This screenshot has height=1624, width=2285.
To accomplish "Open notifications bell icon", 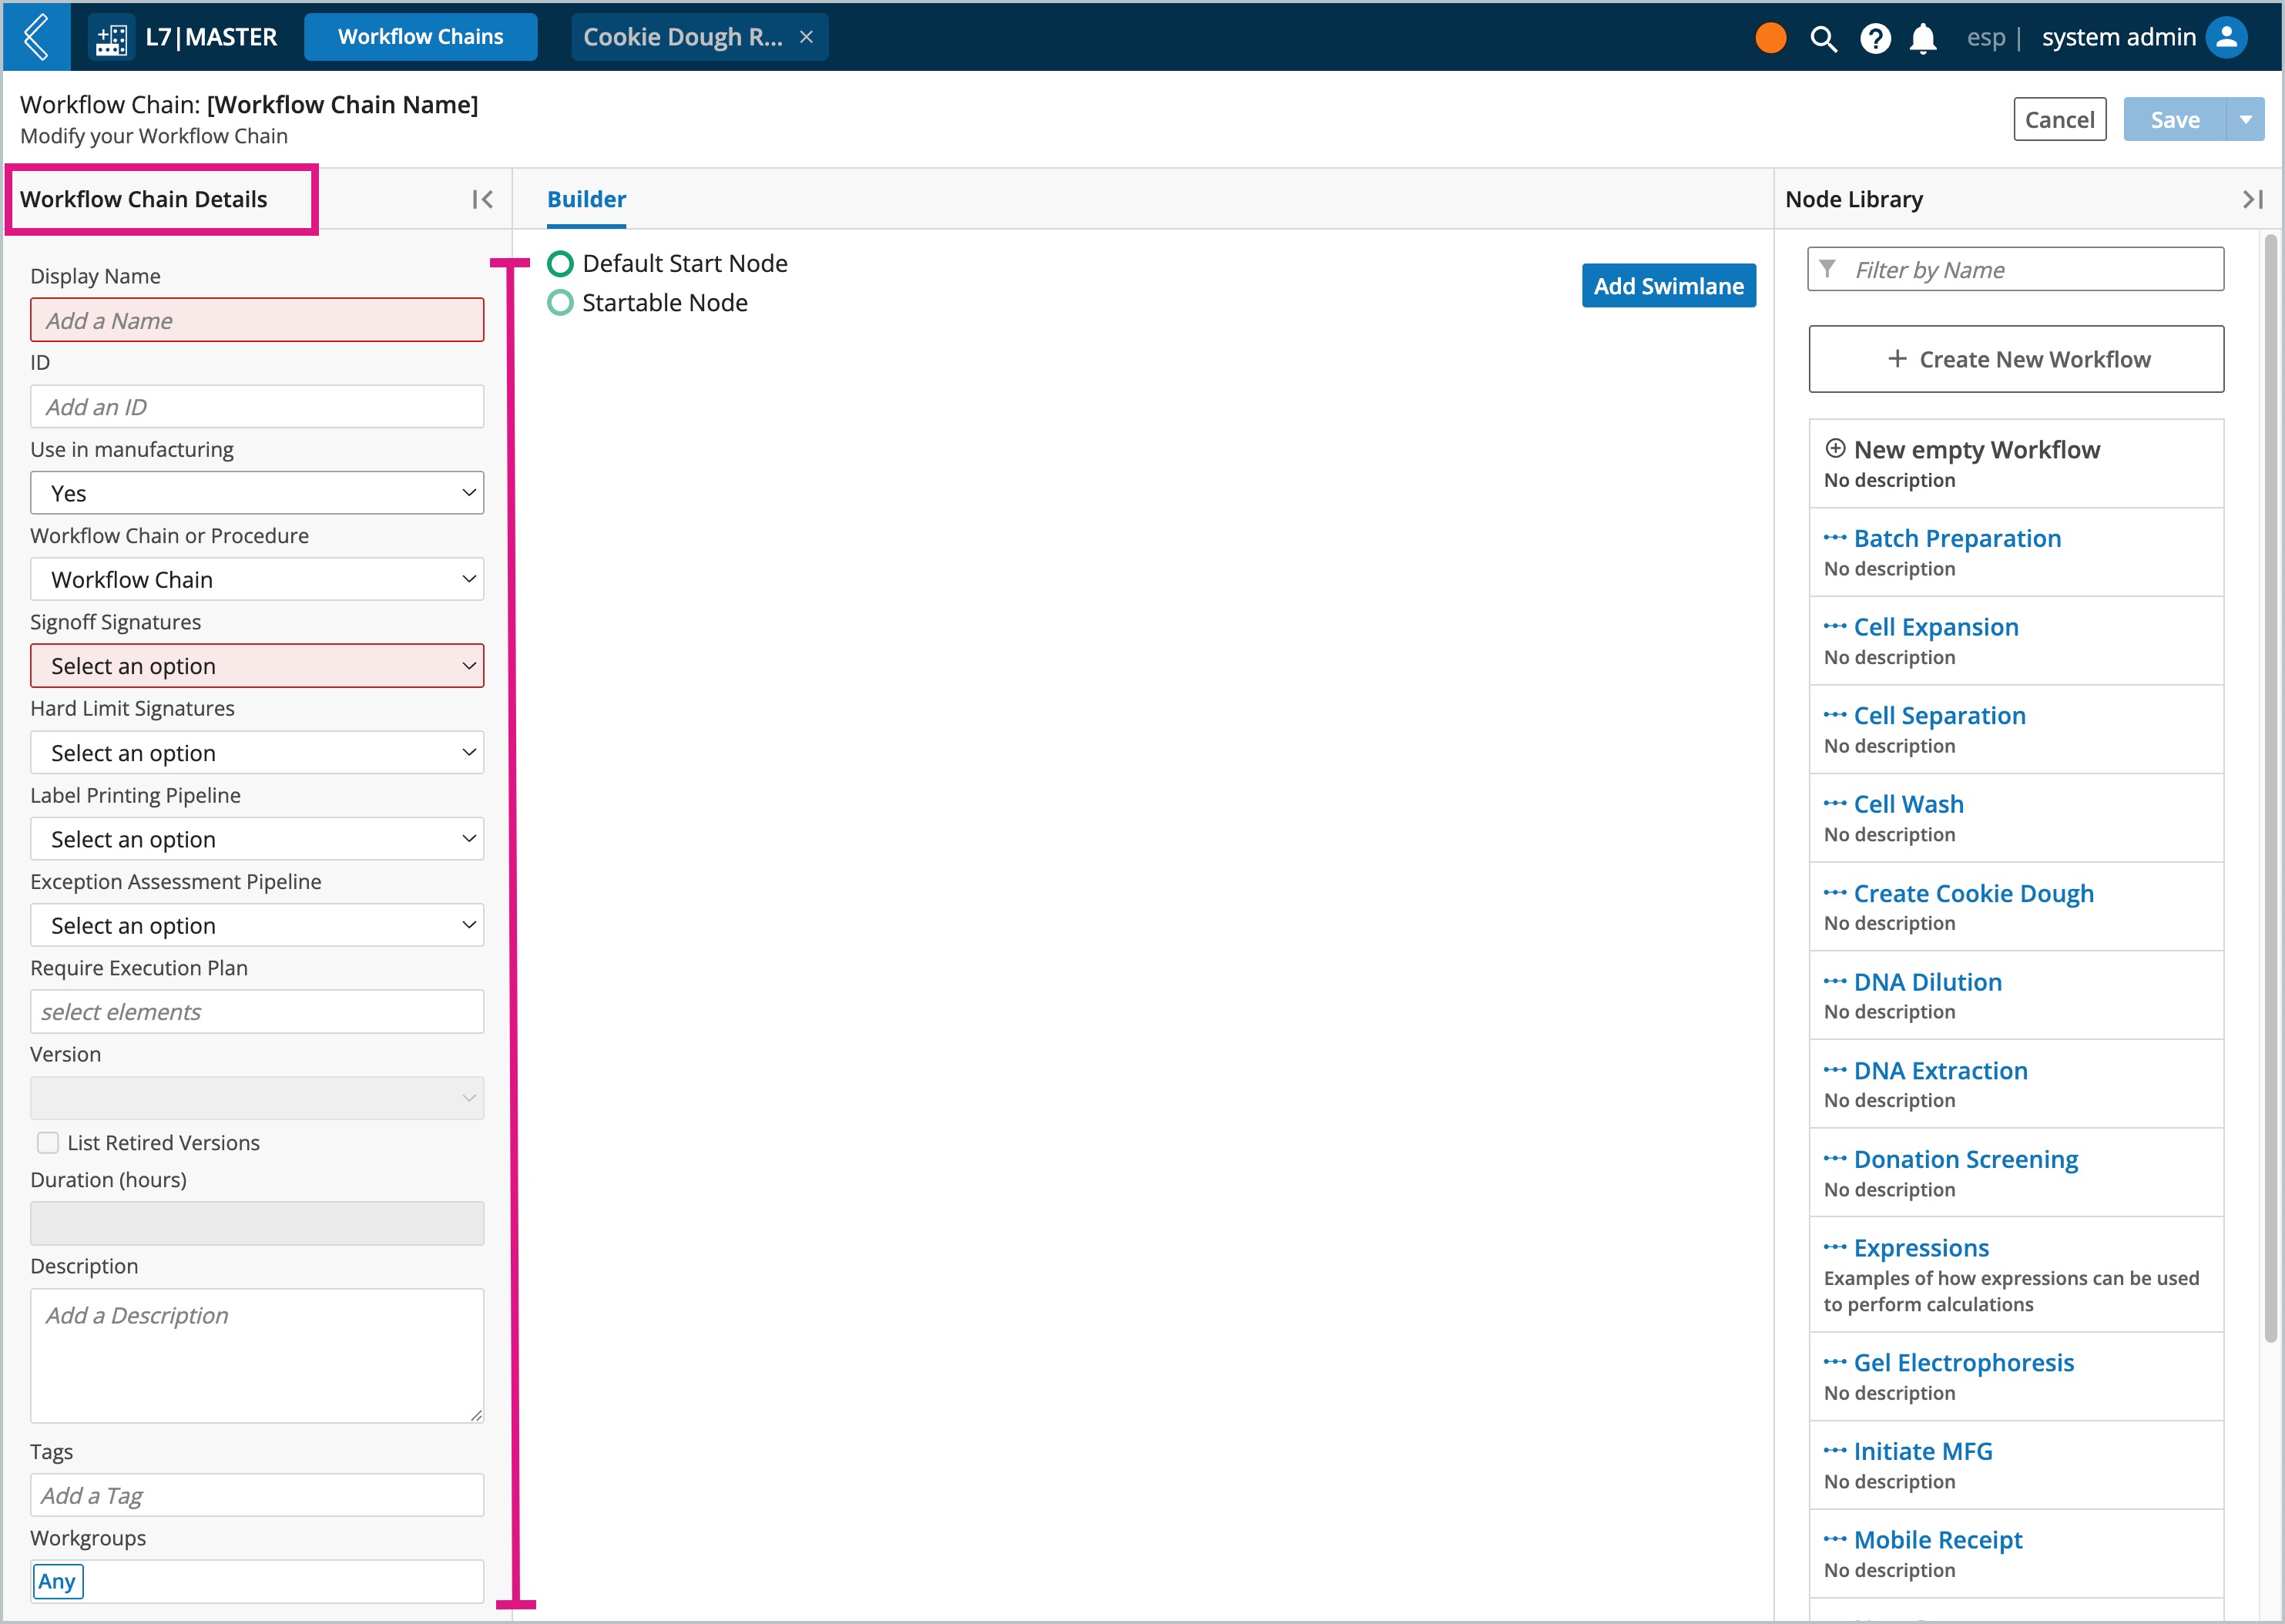I will click(1923, 39).
